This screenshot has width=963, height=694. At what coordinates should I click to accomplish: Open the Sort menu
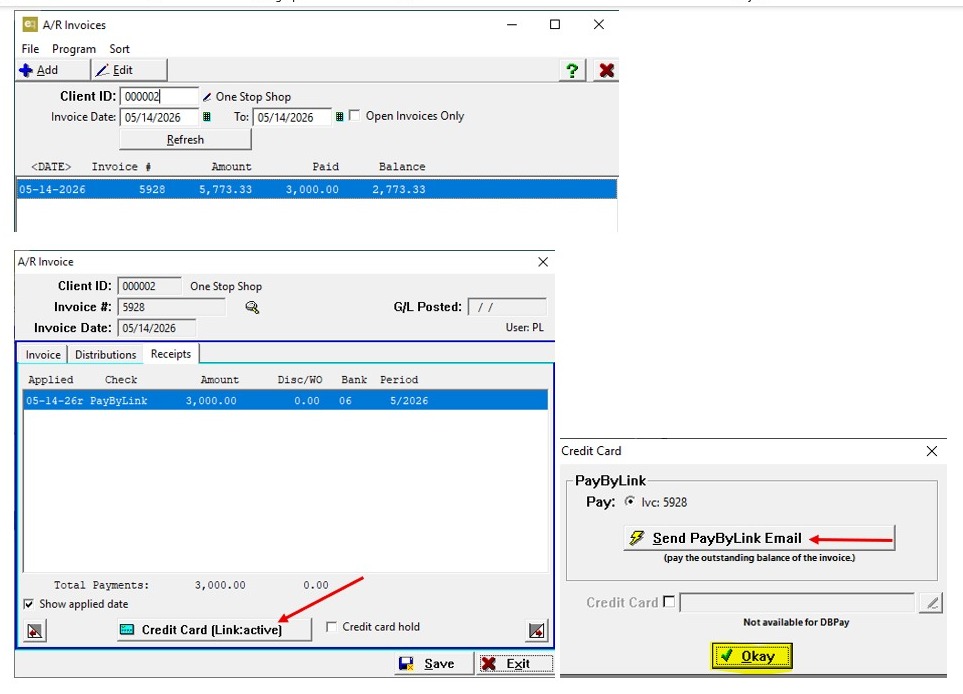(119, 49)
